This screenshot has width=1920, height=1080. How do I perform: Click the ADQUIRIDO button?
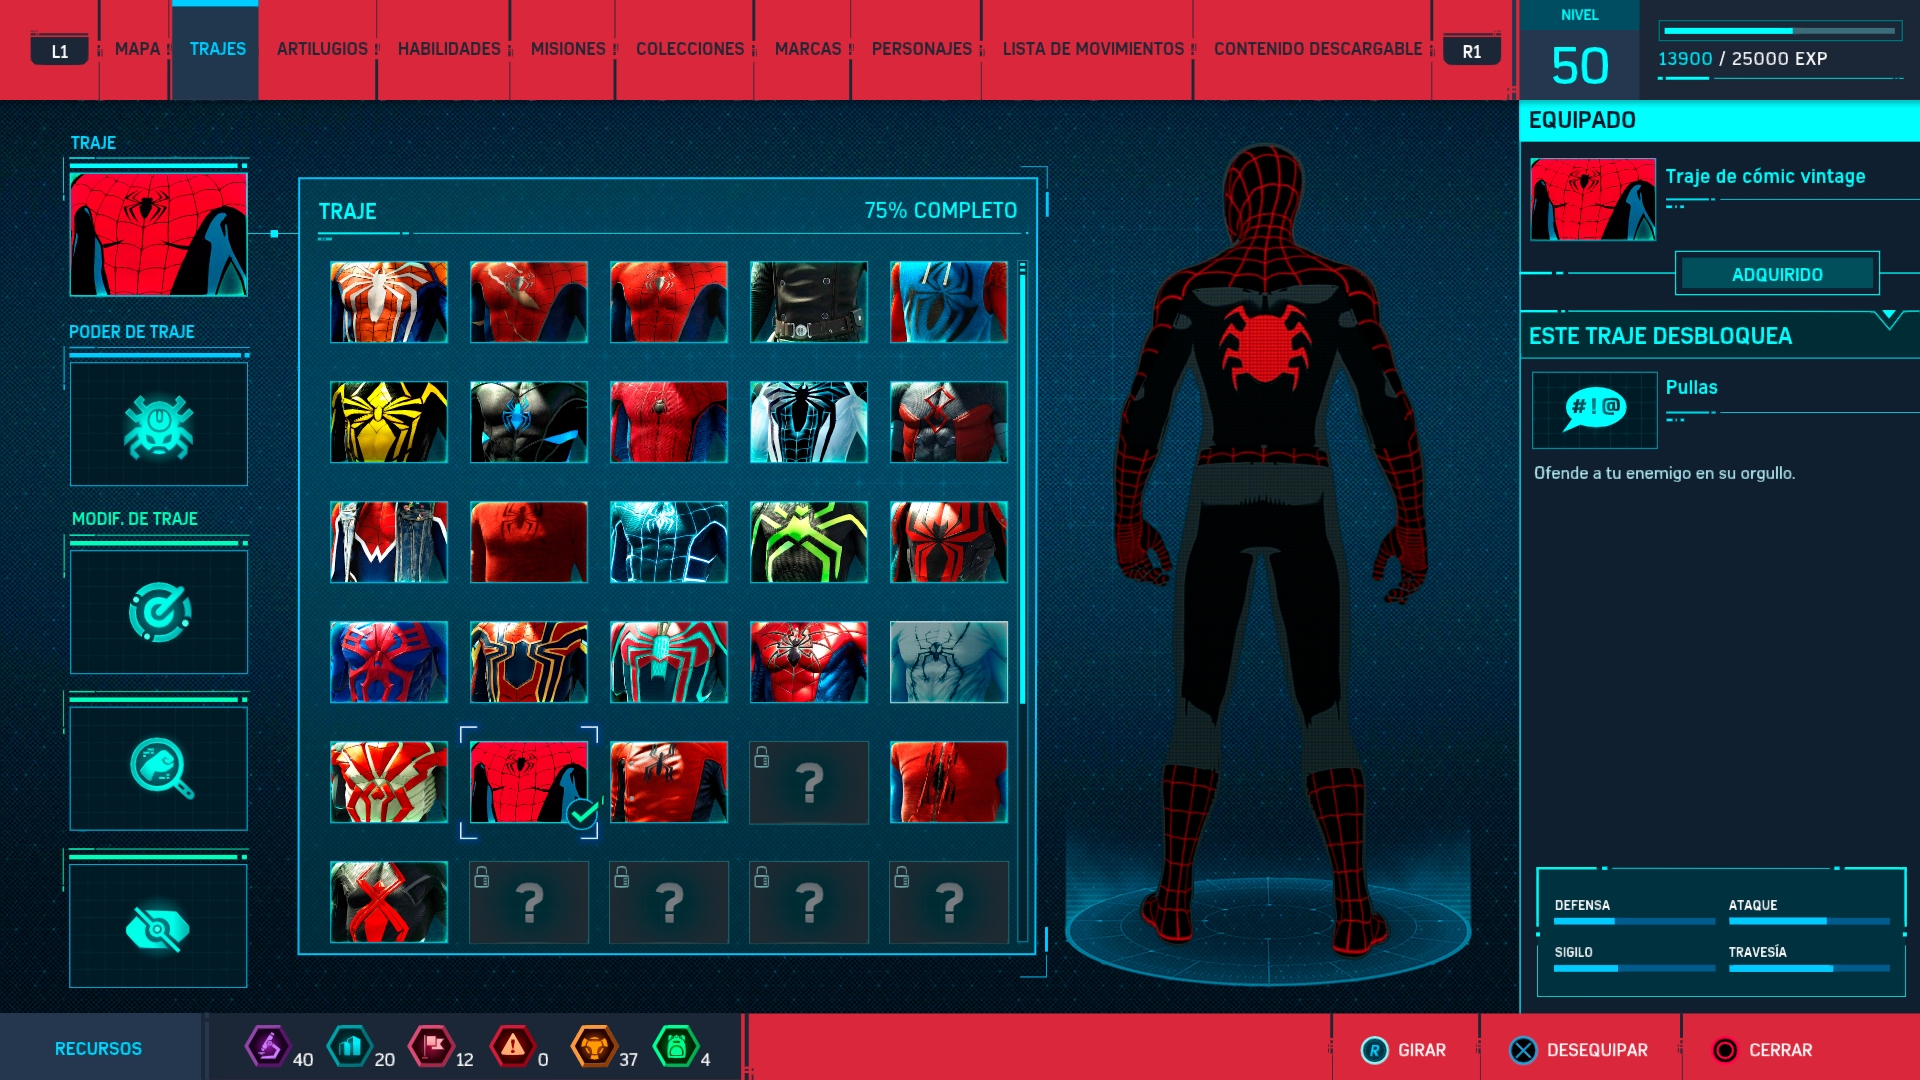point(1777,274)
